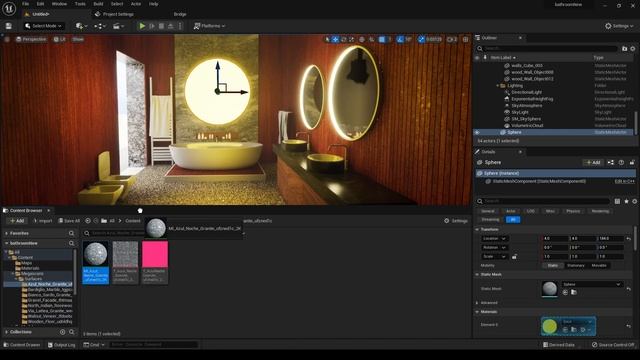Select the Rendering filter in Details
Image resolution: width=640 pixels, height=360 pixels.
[600, 211]
